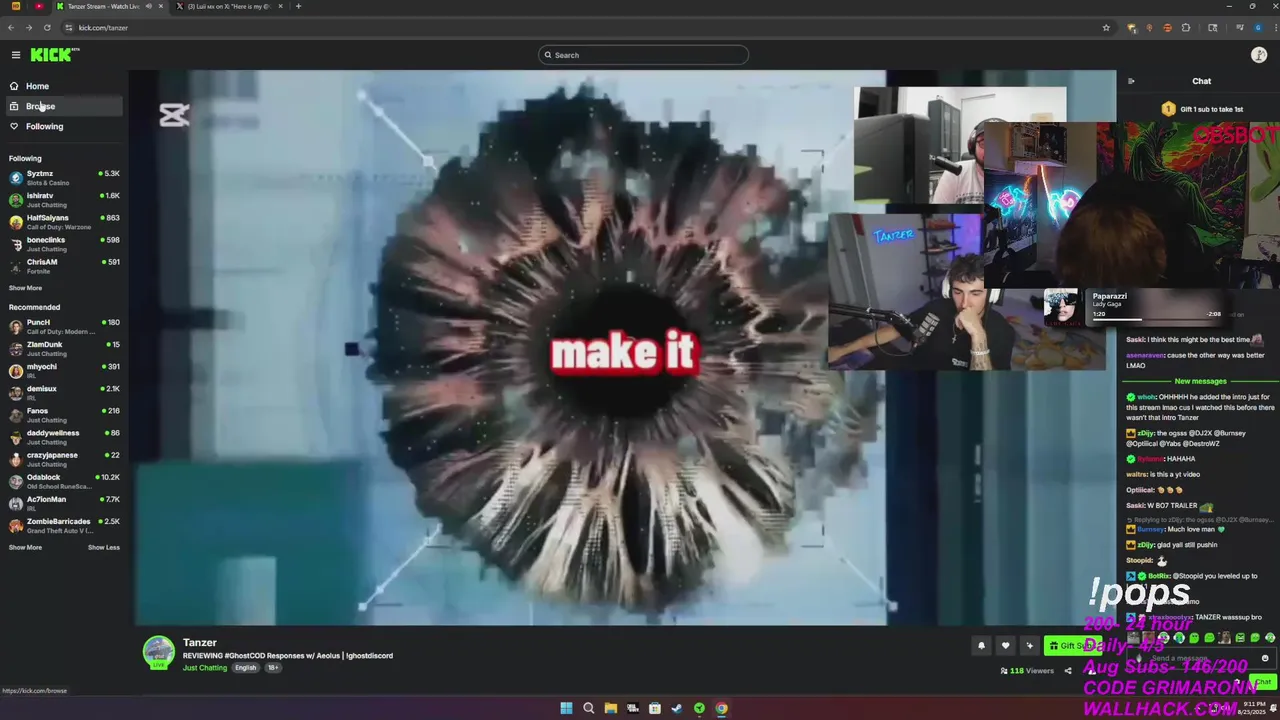1280x720 pixels.
Task: Click the green Chat send button
Action: pyautogui.click(x=1263, y=682)
